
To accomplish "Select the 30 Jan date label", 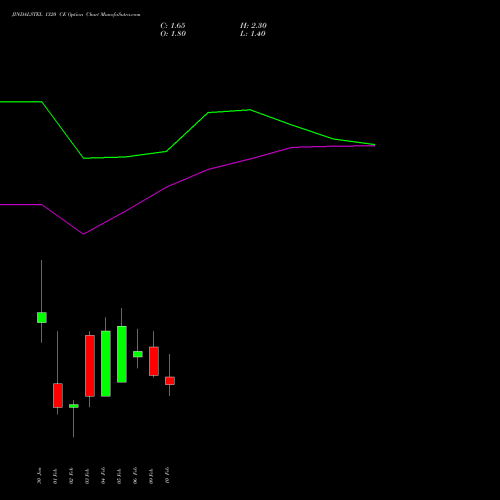I will pos(39,476).
